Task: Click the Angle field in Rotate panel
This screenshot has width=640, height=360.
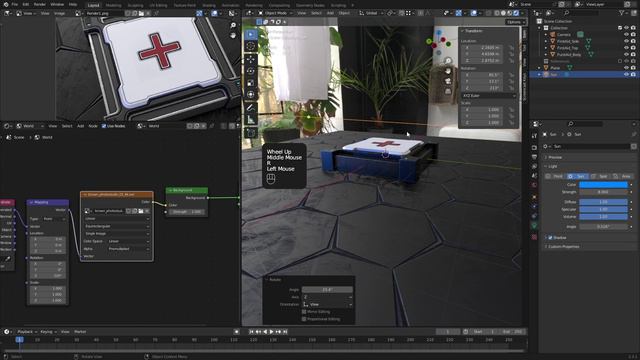Action: point(327,290)
